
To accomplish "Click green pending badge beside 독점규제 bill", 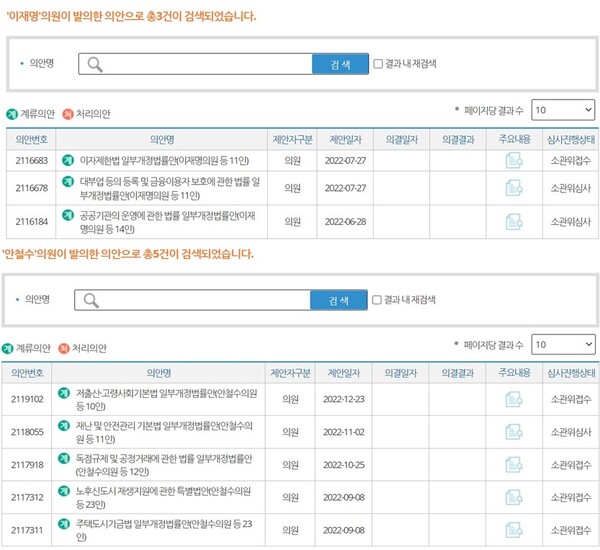I will pos(64,458).
